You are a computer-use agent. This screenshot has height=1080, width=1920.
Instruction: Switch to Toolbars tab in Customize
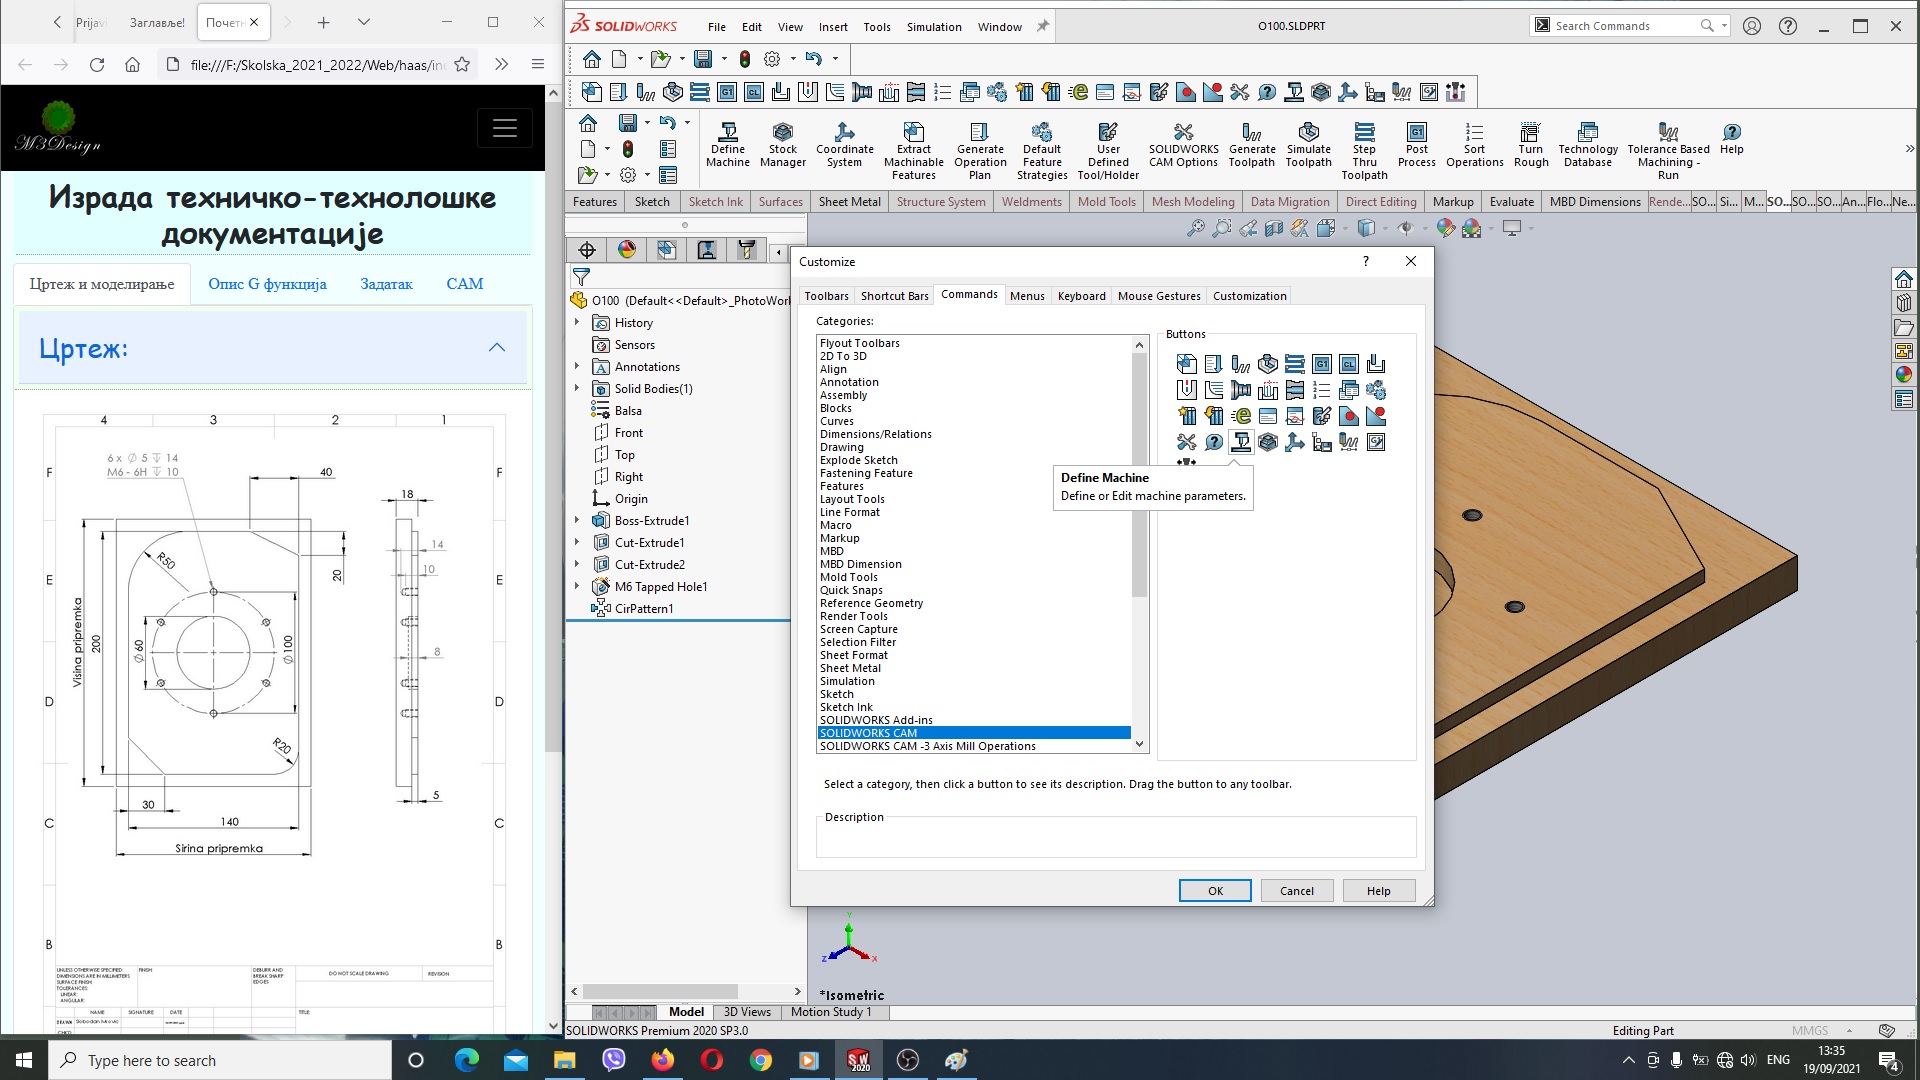826,296
